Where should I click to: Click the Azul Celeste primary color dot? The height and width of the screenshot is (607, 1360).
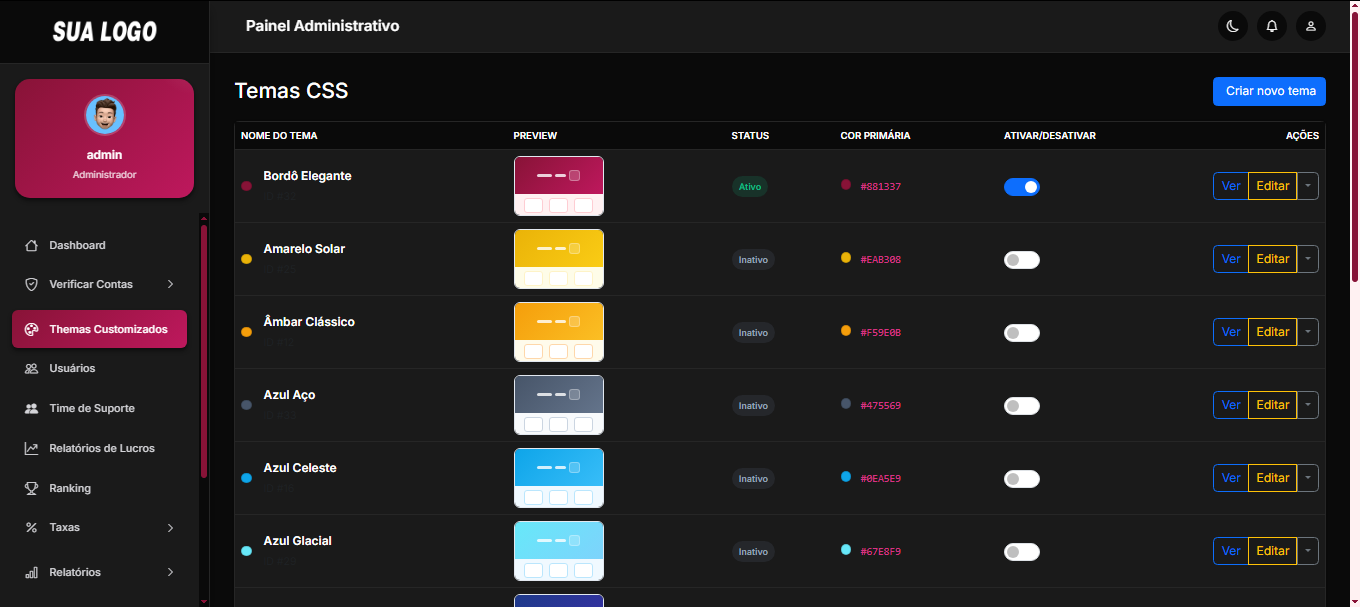[846, 477]
